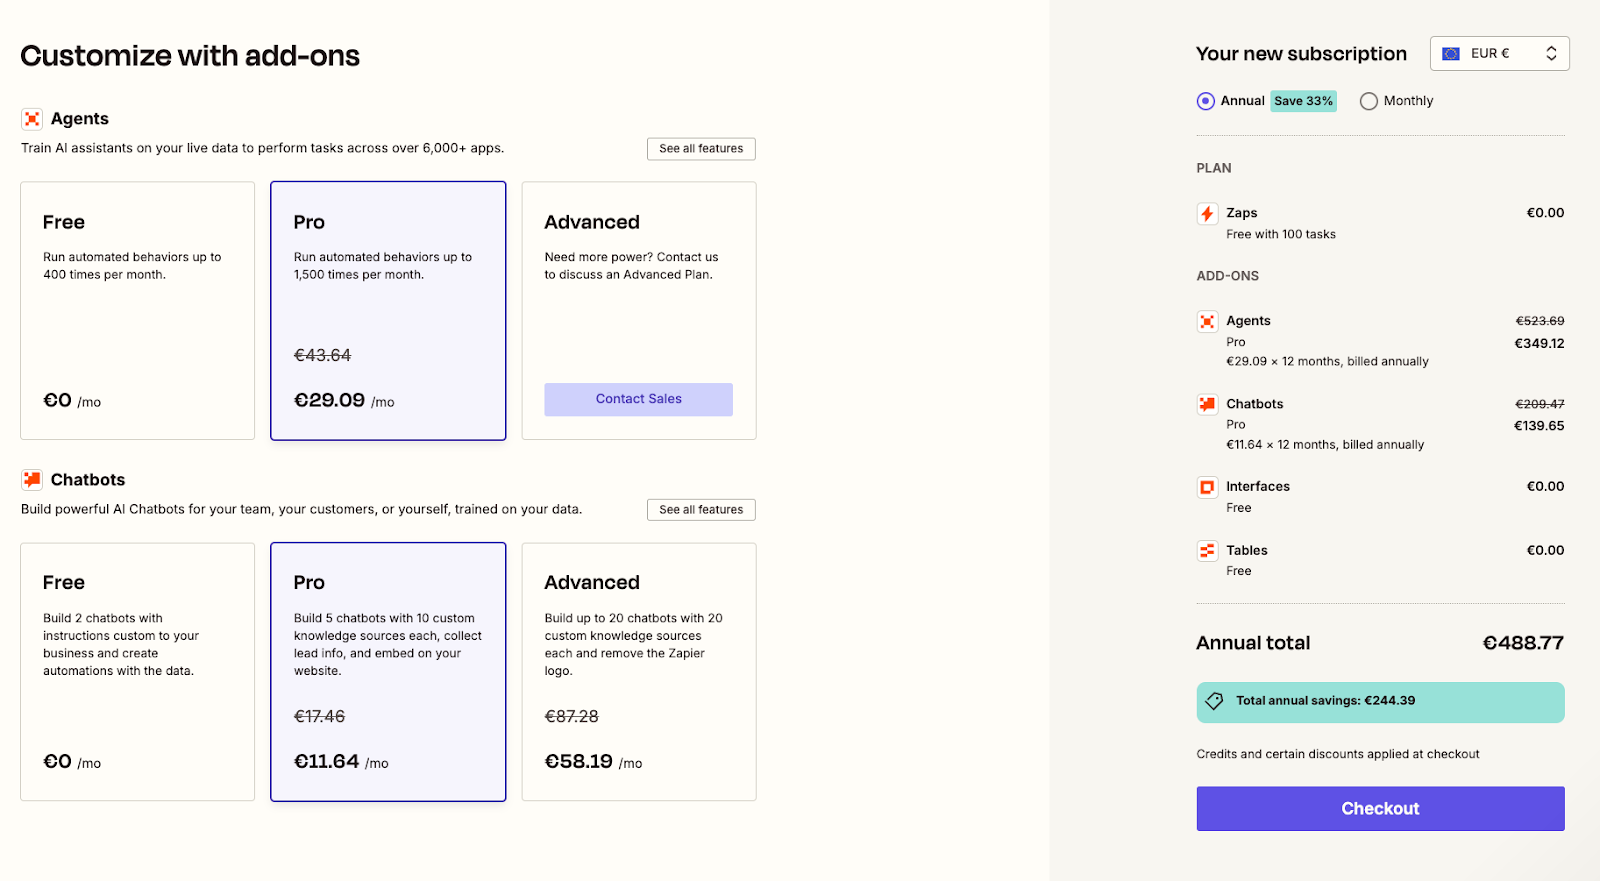Image resolution: width=1600 pixels, height=881 pixels.
Task: Click the Chatbots icon beside the section heading
Action: point(32,480)
